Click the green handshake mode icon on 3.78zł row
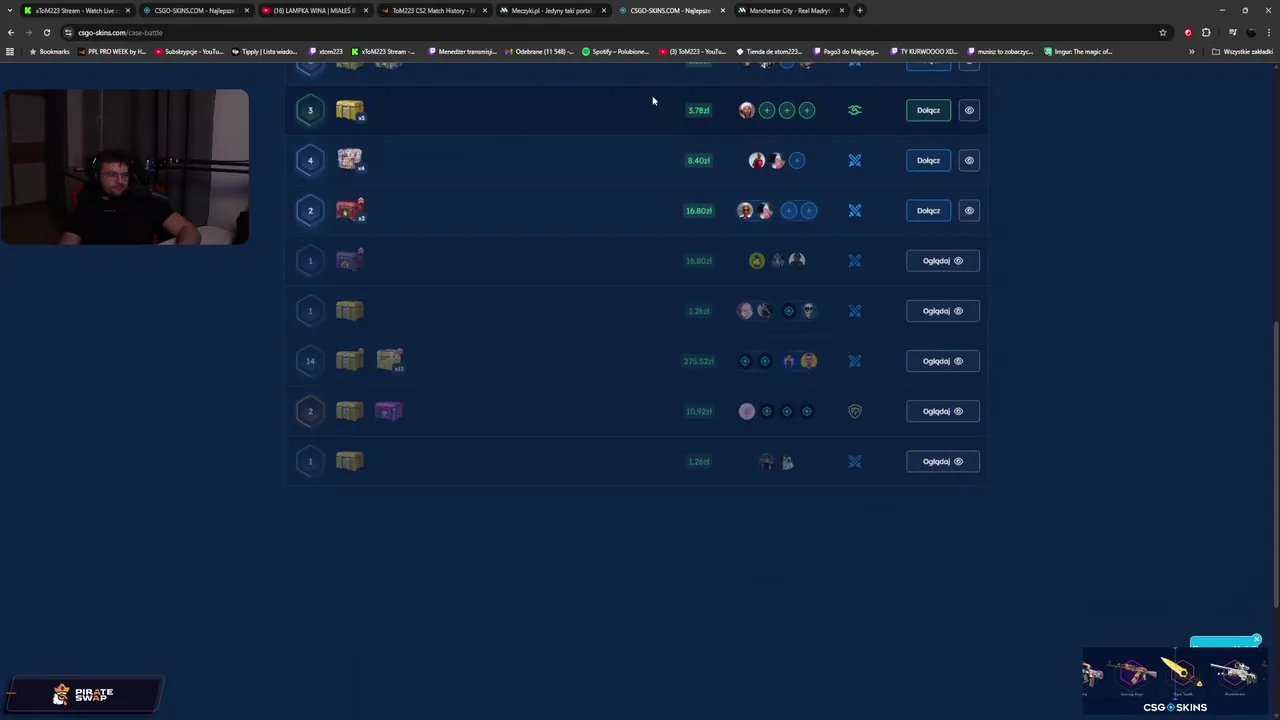Screen dimensions: 1280x720 click(855, 110)
